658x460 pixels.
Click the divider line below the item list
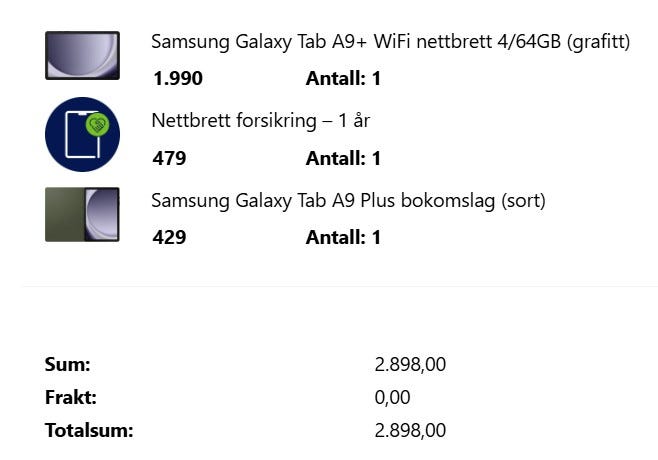(x=340, y=287)
